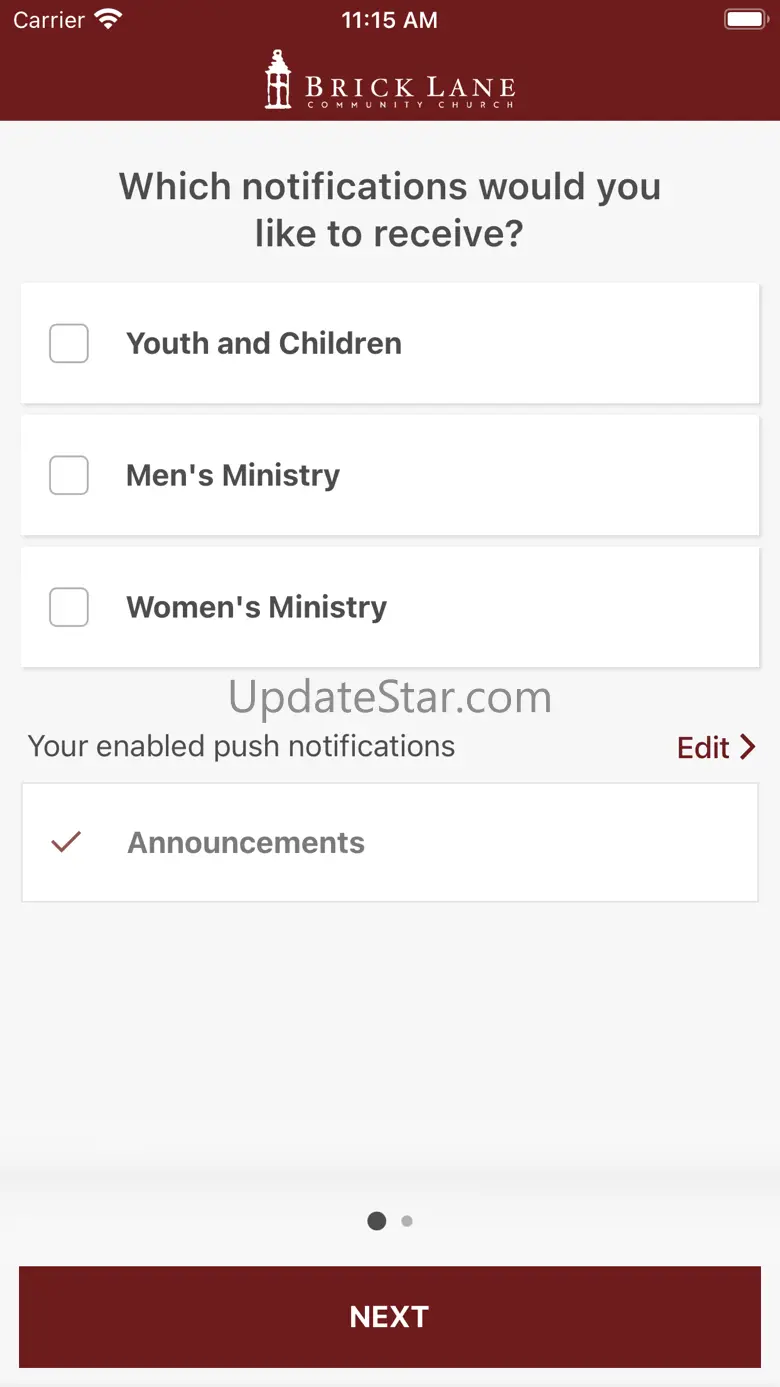Click the battery icon in status bar
The image size is (780, 1387).
tap(745, 20)
